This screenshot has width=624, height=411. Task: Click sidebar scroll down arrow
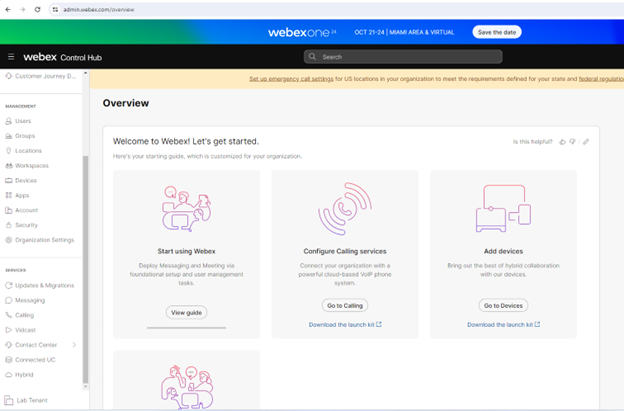point(85,386)
